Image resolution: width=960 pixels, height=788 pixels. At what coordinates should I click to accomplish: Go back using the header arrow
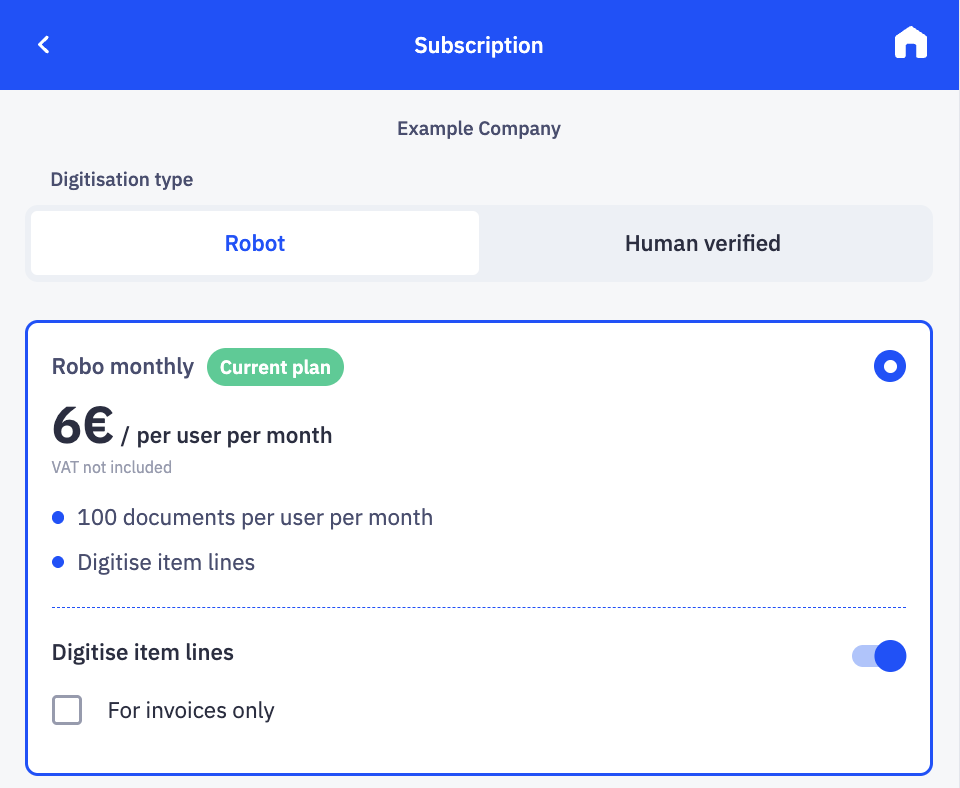click(x=43, y=45)
